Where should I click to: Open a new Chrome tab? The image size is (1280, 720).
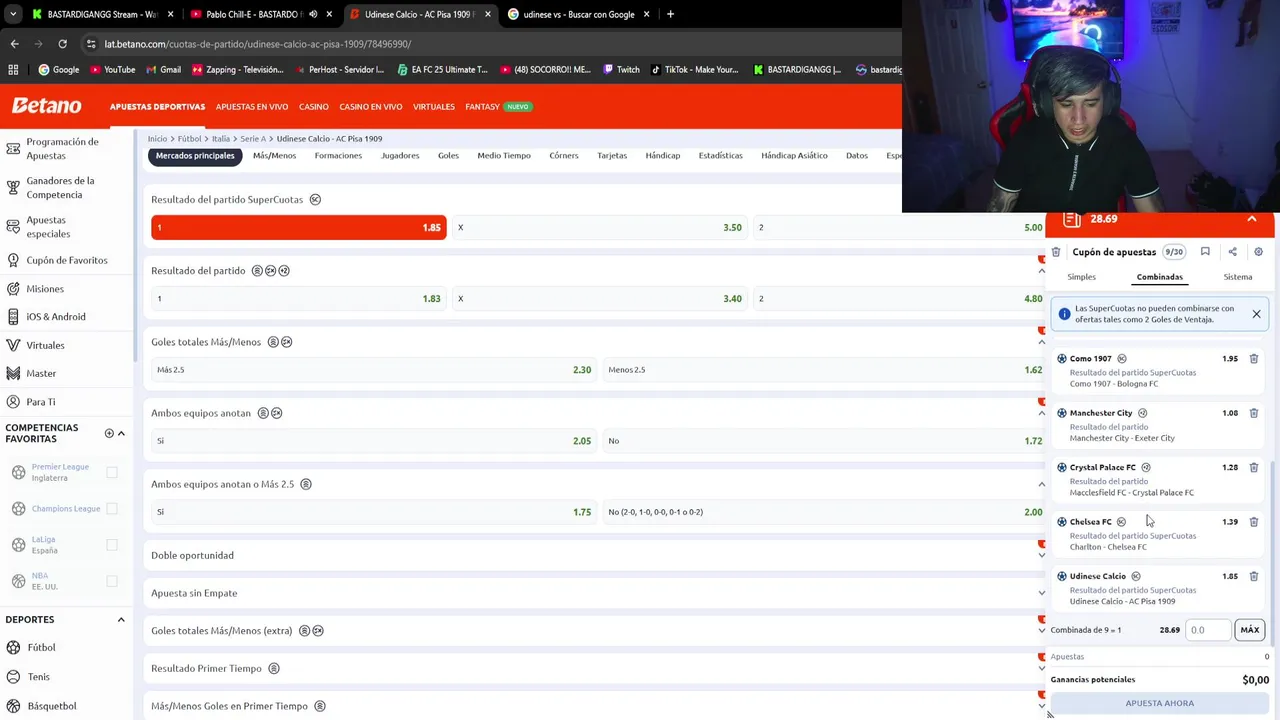pyautogui.click(x=670, y=14)
